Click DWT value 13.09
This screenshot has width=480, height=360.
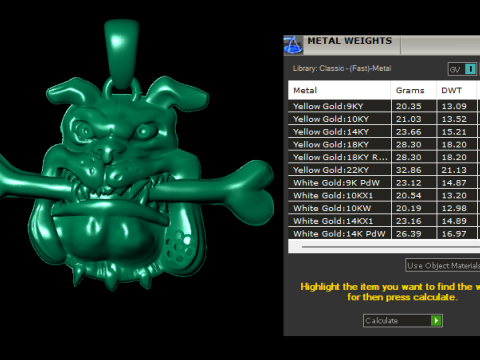(454, 106)
